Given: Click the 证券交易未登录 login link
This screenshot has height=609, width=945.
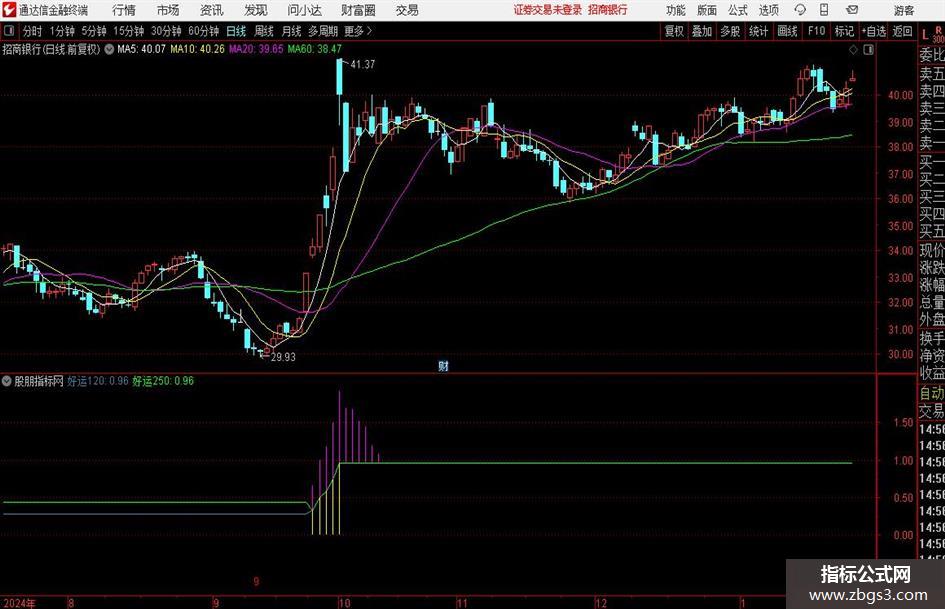Looking at the screenshot, I should [548, 10].
